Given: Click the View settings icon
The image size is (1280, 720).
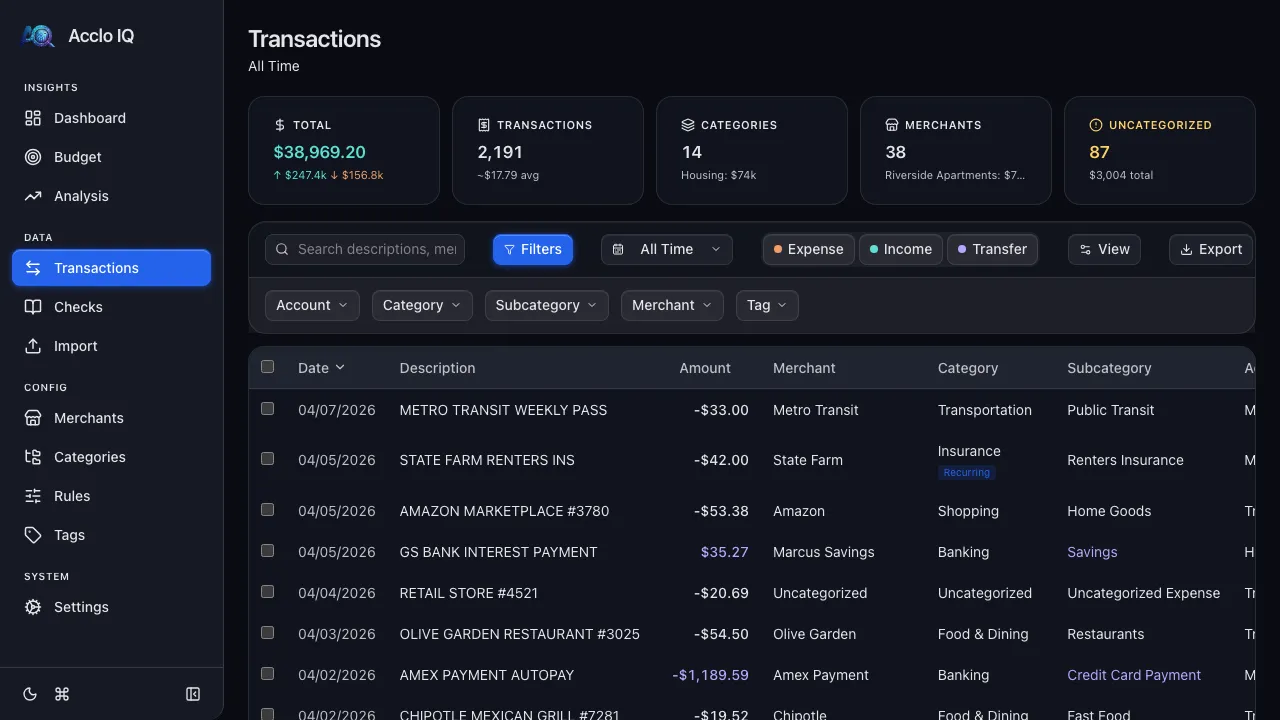Looking at the screenshot, I should click(1086, 249).
